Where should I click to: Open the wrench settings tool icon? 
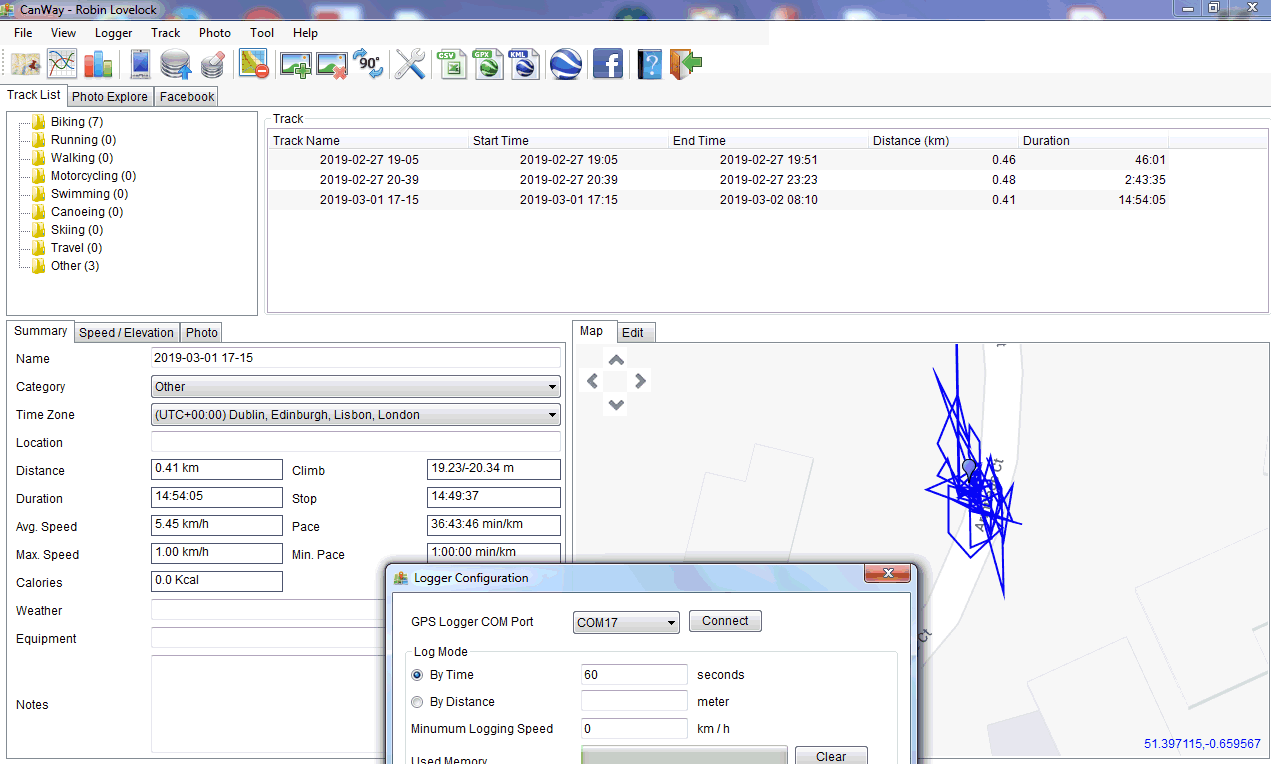tap(410, 65)
